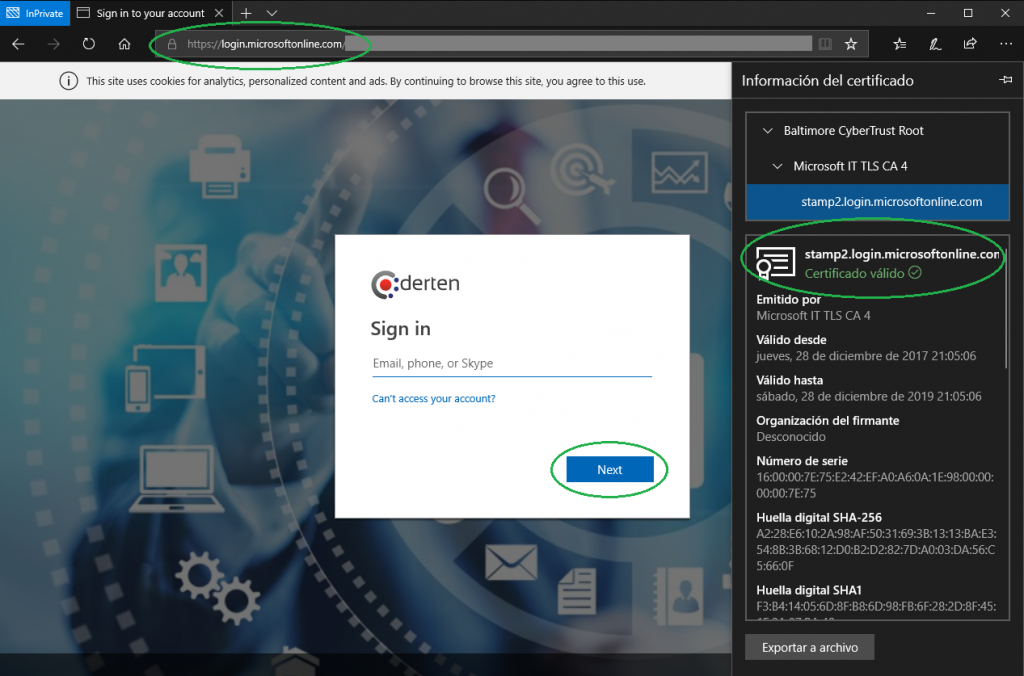
Task: Open reading view icon in address bar
Action: [825, 44]
